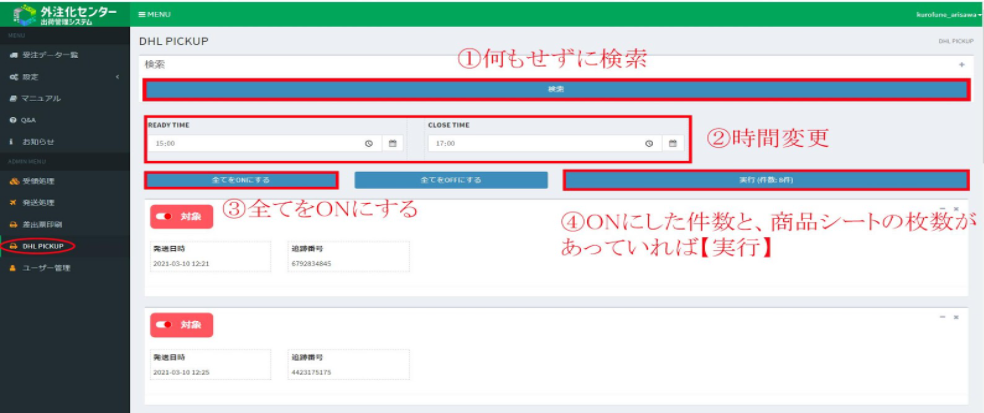Click the question mark icon beside Q&A
984x413 pixels.
point(13,120)
